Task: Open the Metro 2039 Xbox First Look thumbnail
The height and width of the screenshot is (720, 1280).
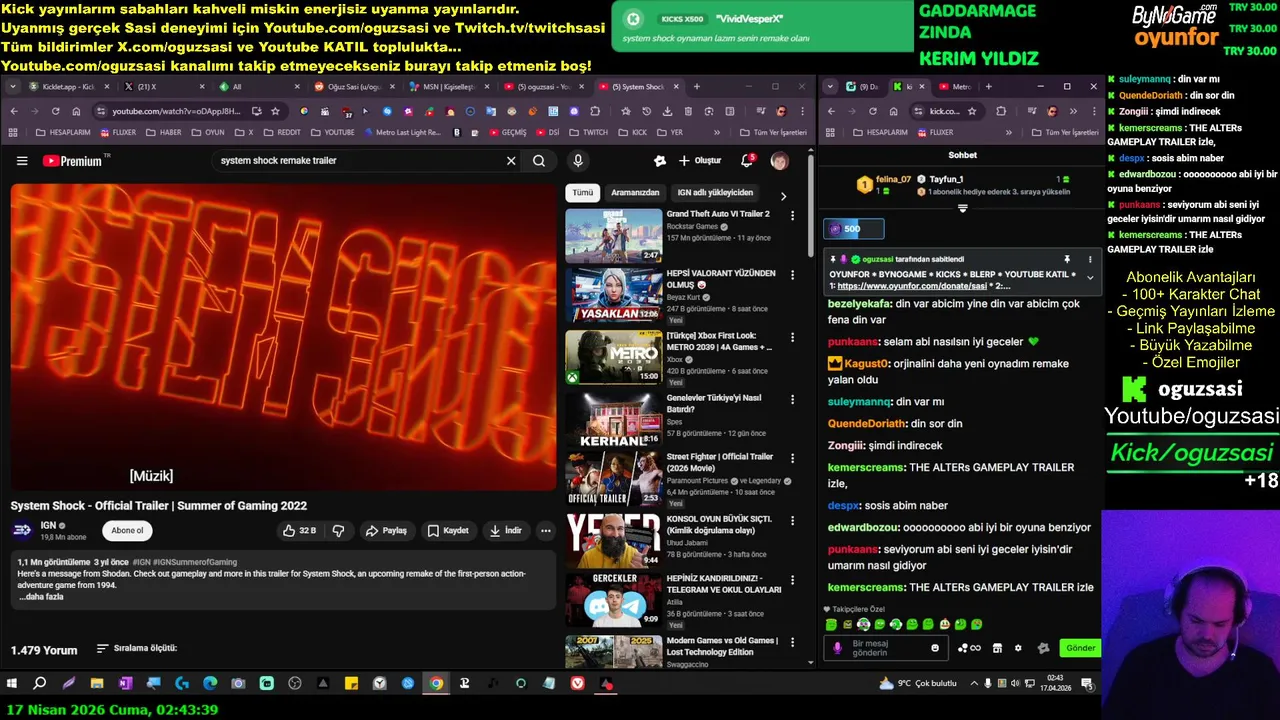Action: (613, 357)
